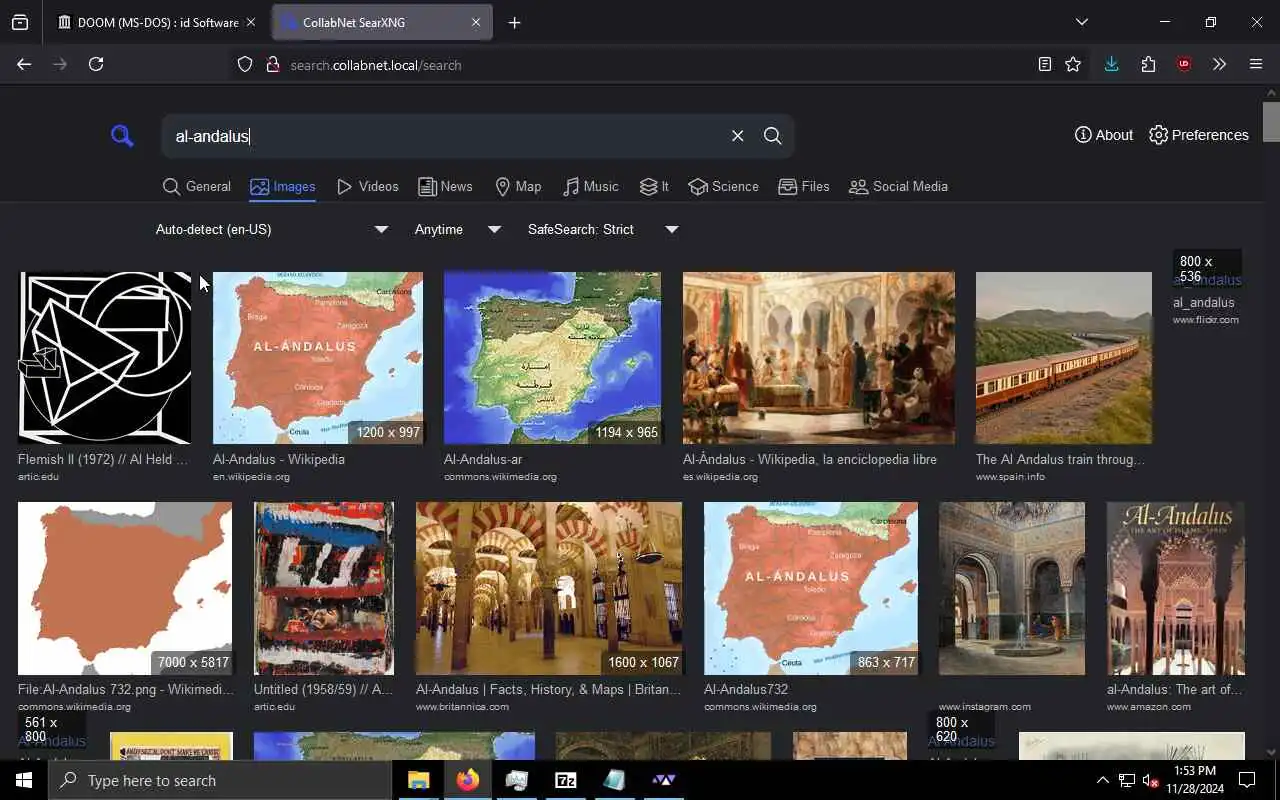Expand the Auto-detect (en-US) language dropdown
This screenshot has height=800, width=1280.
pyautogui.click(x=272, y=229)
